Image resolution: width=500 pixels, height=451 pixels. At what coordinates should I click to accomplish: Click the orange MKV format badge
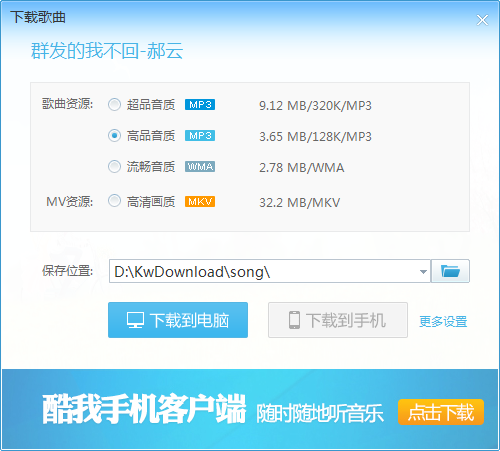pos(200,202)
